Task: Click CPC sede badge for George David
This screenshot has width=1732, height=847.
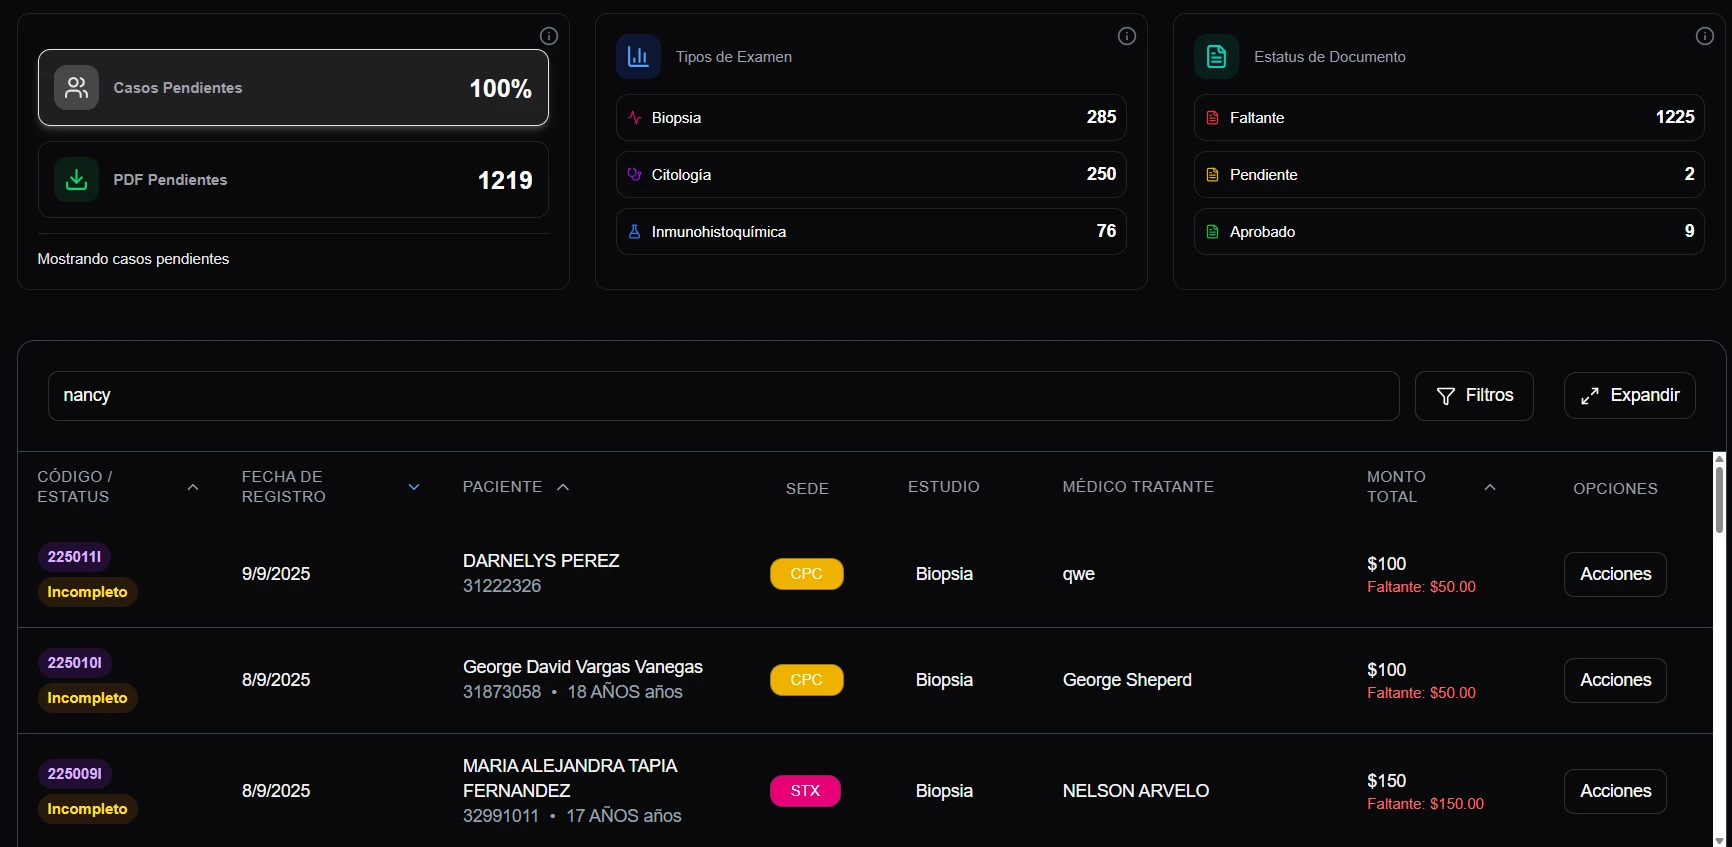Action: point(807,680)
